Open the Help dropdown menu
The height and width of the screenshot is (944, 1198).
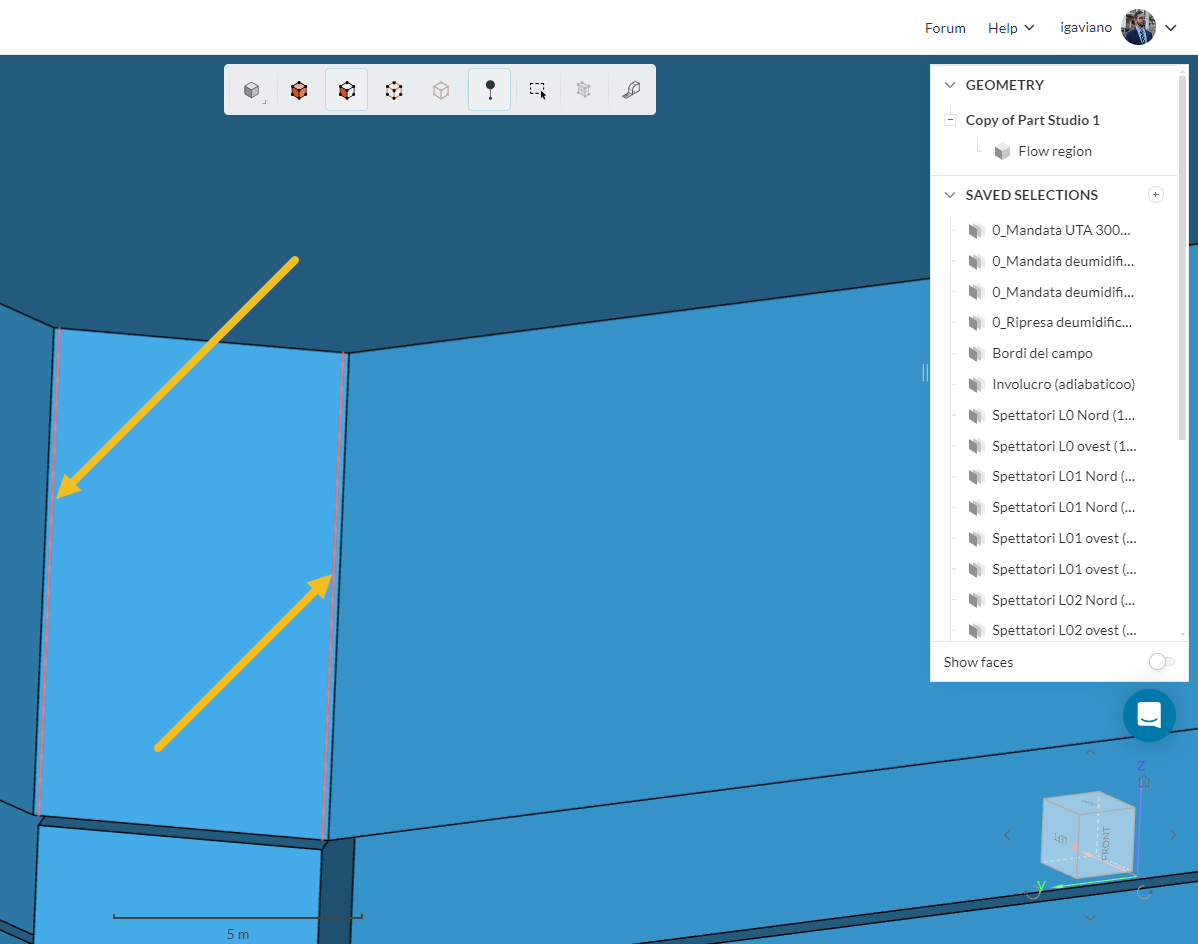point(1010,28)
